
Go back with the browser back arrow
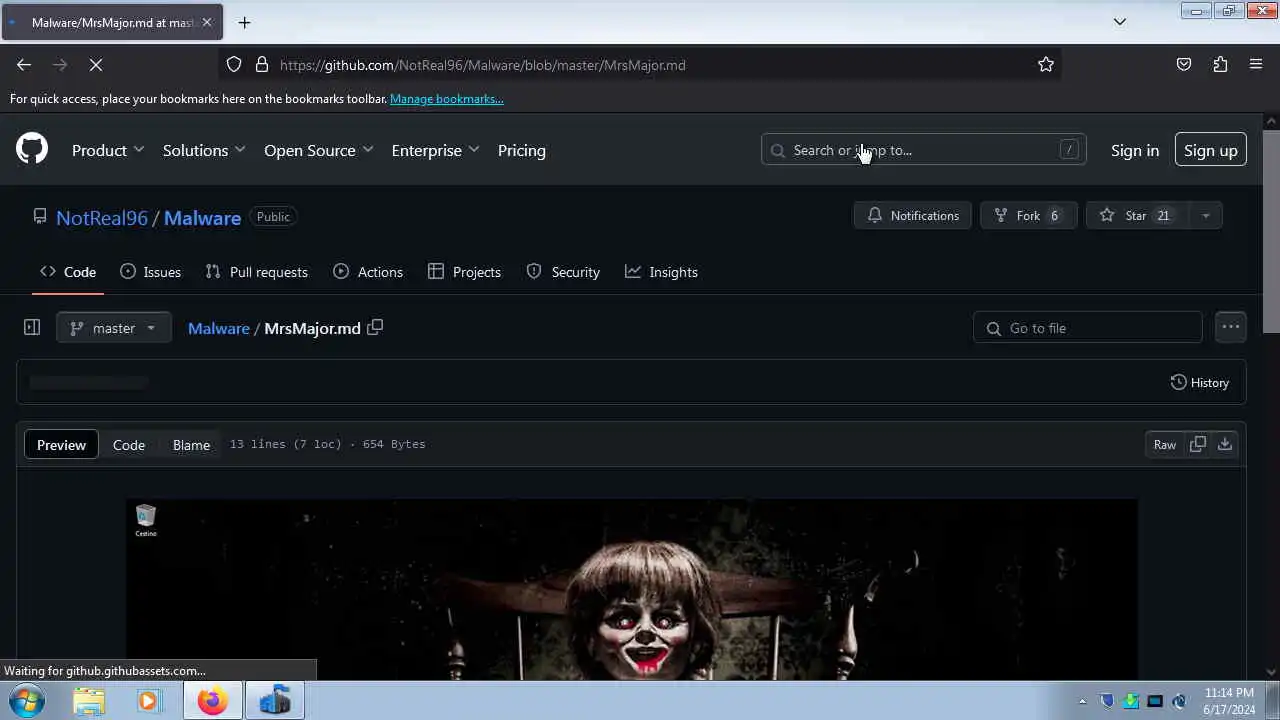(24, 65)
